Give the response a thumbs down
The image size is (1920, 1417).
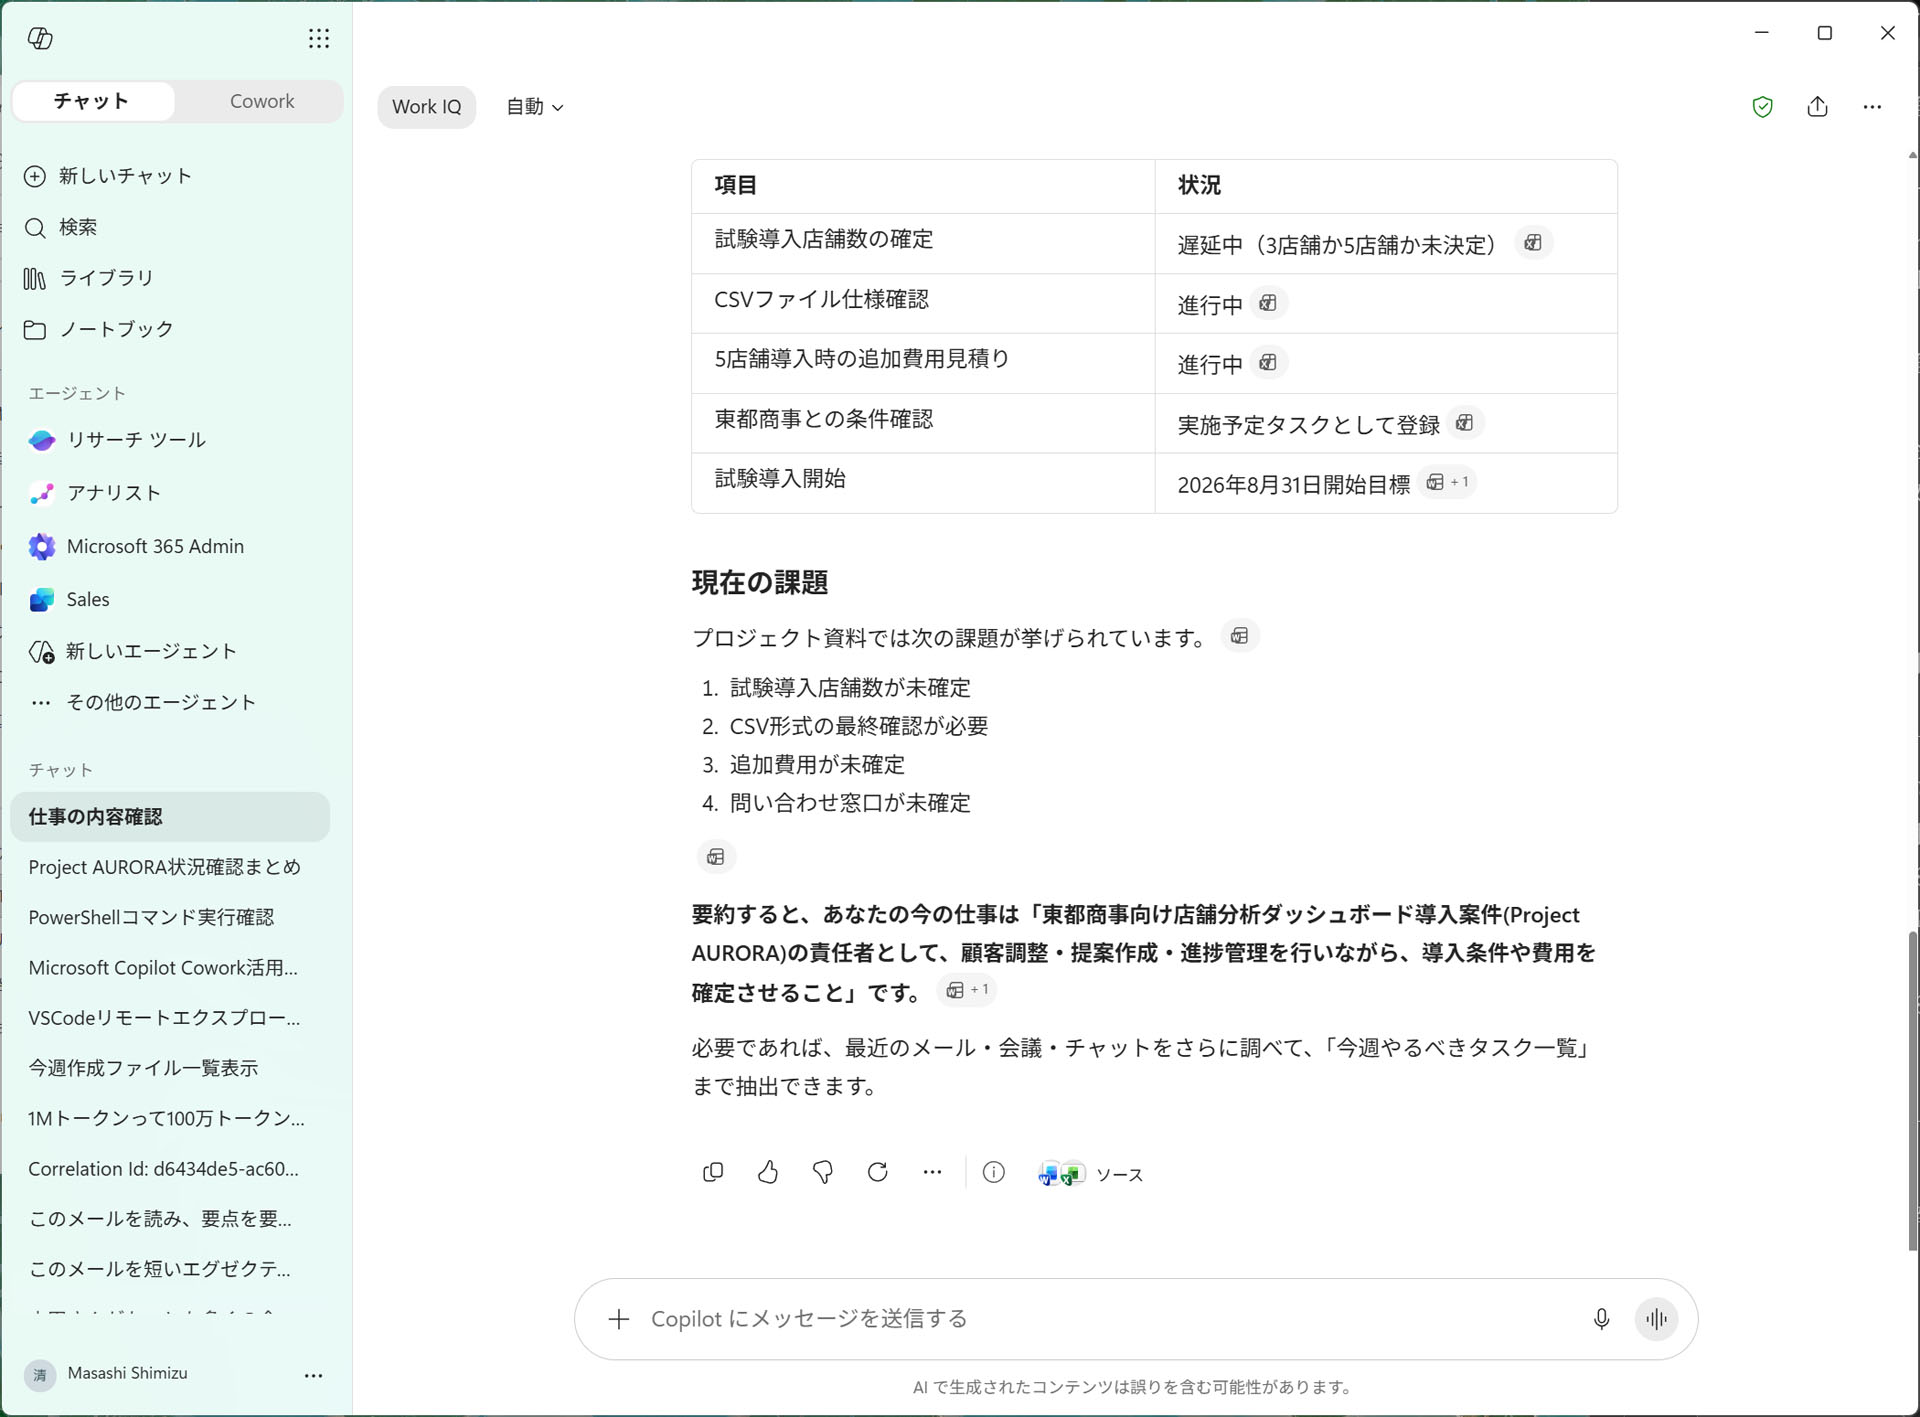(823, 1173)
